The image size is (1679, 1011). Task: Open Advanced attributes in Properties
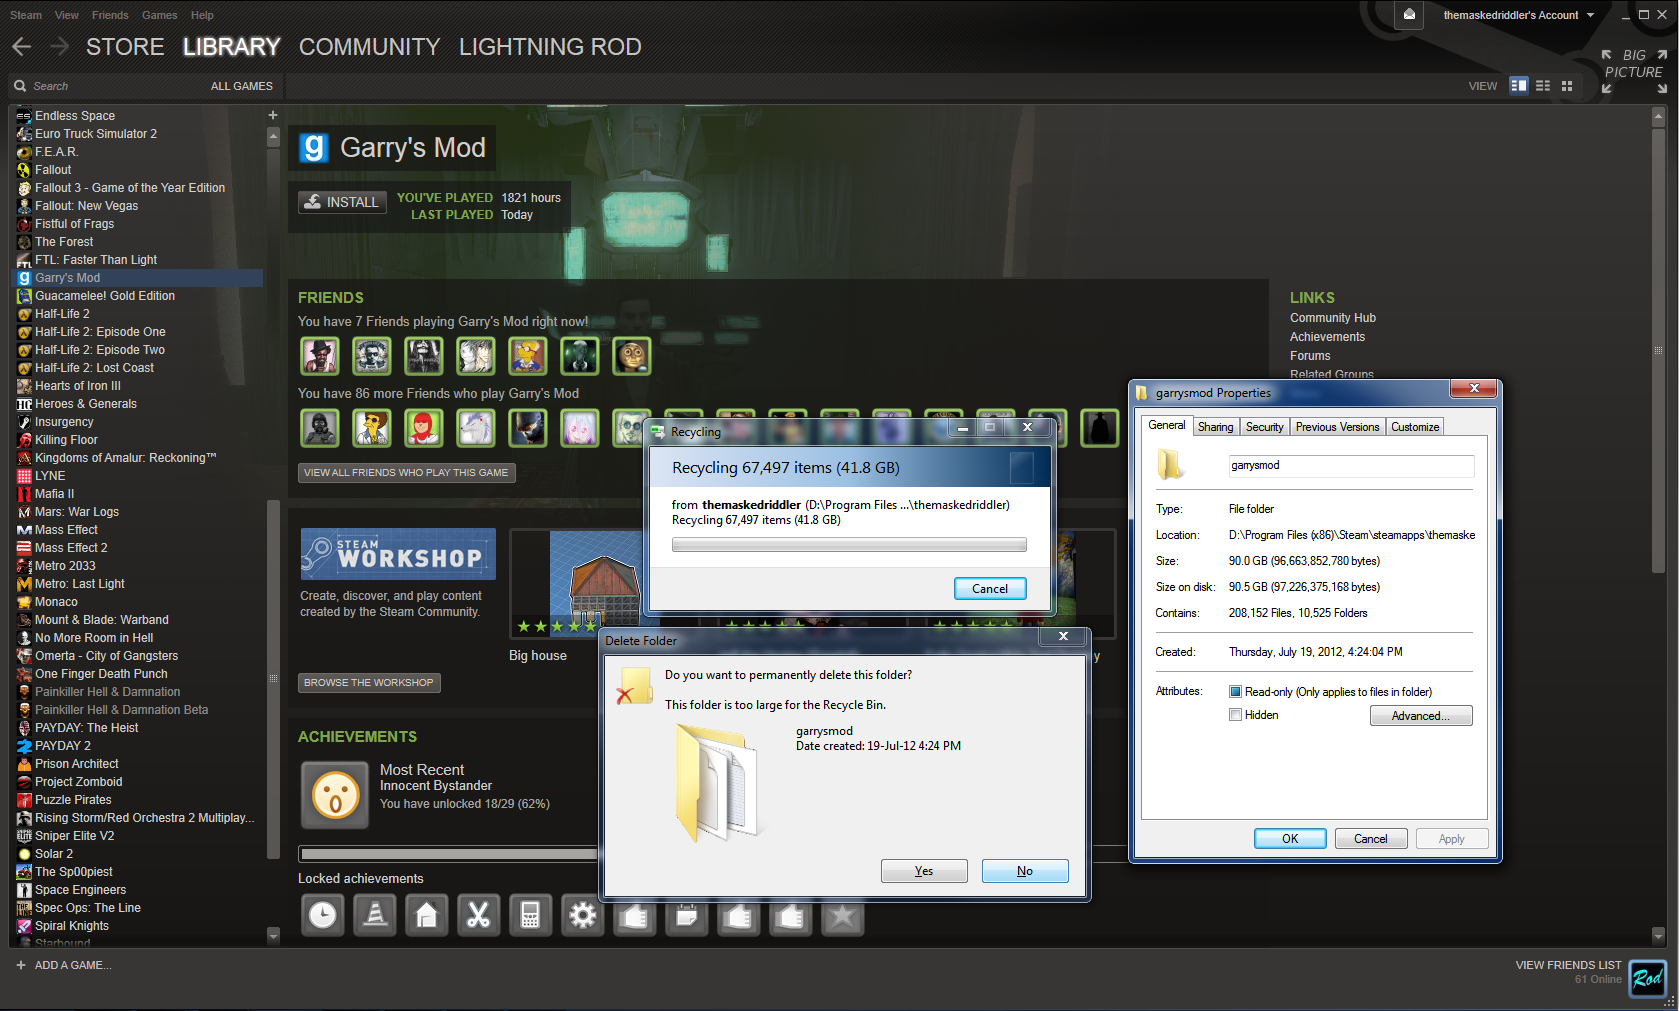(x=1421, y=716)
